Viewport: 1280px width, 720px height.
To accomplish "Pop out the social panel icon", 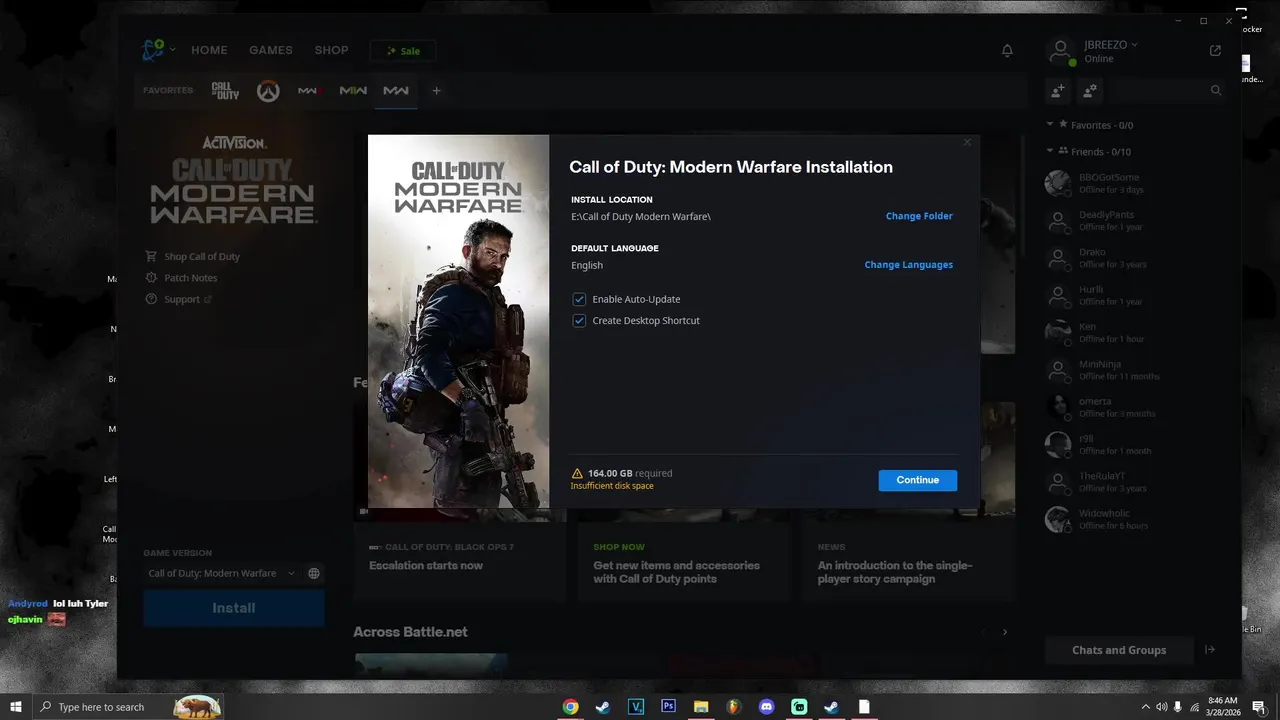I will [1215, 50].
